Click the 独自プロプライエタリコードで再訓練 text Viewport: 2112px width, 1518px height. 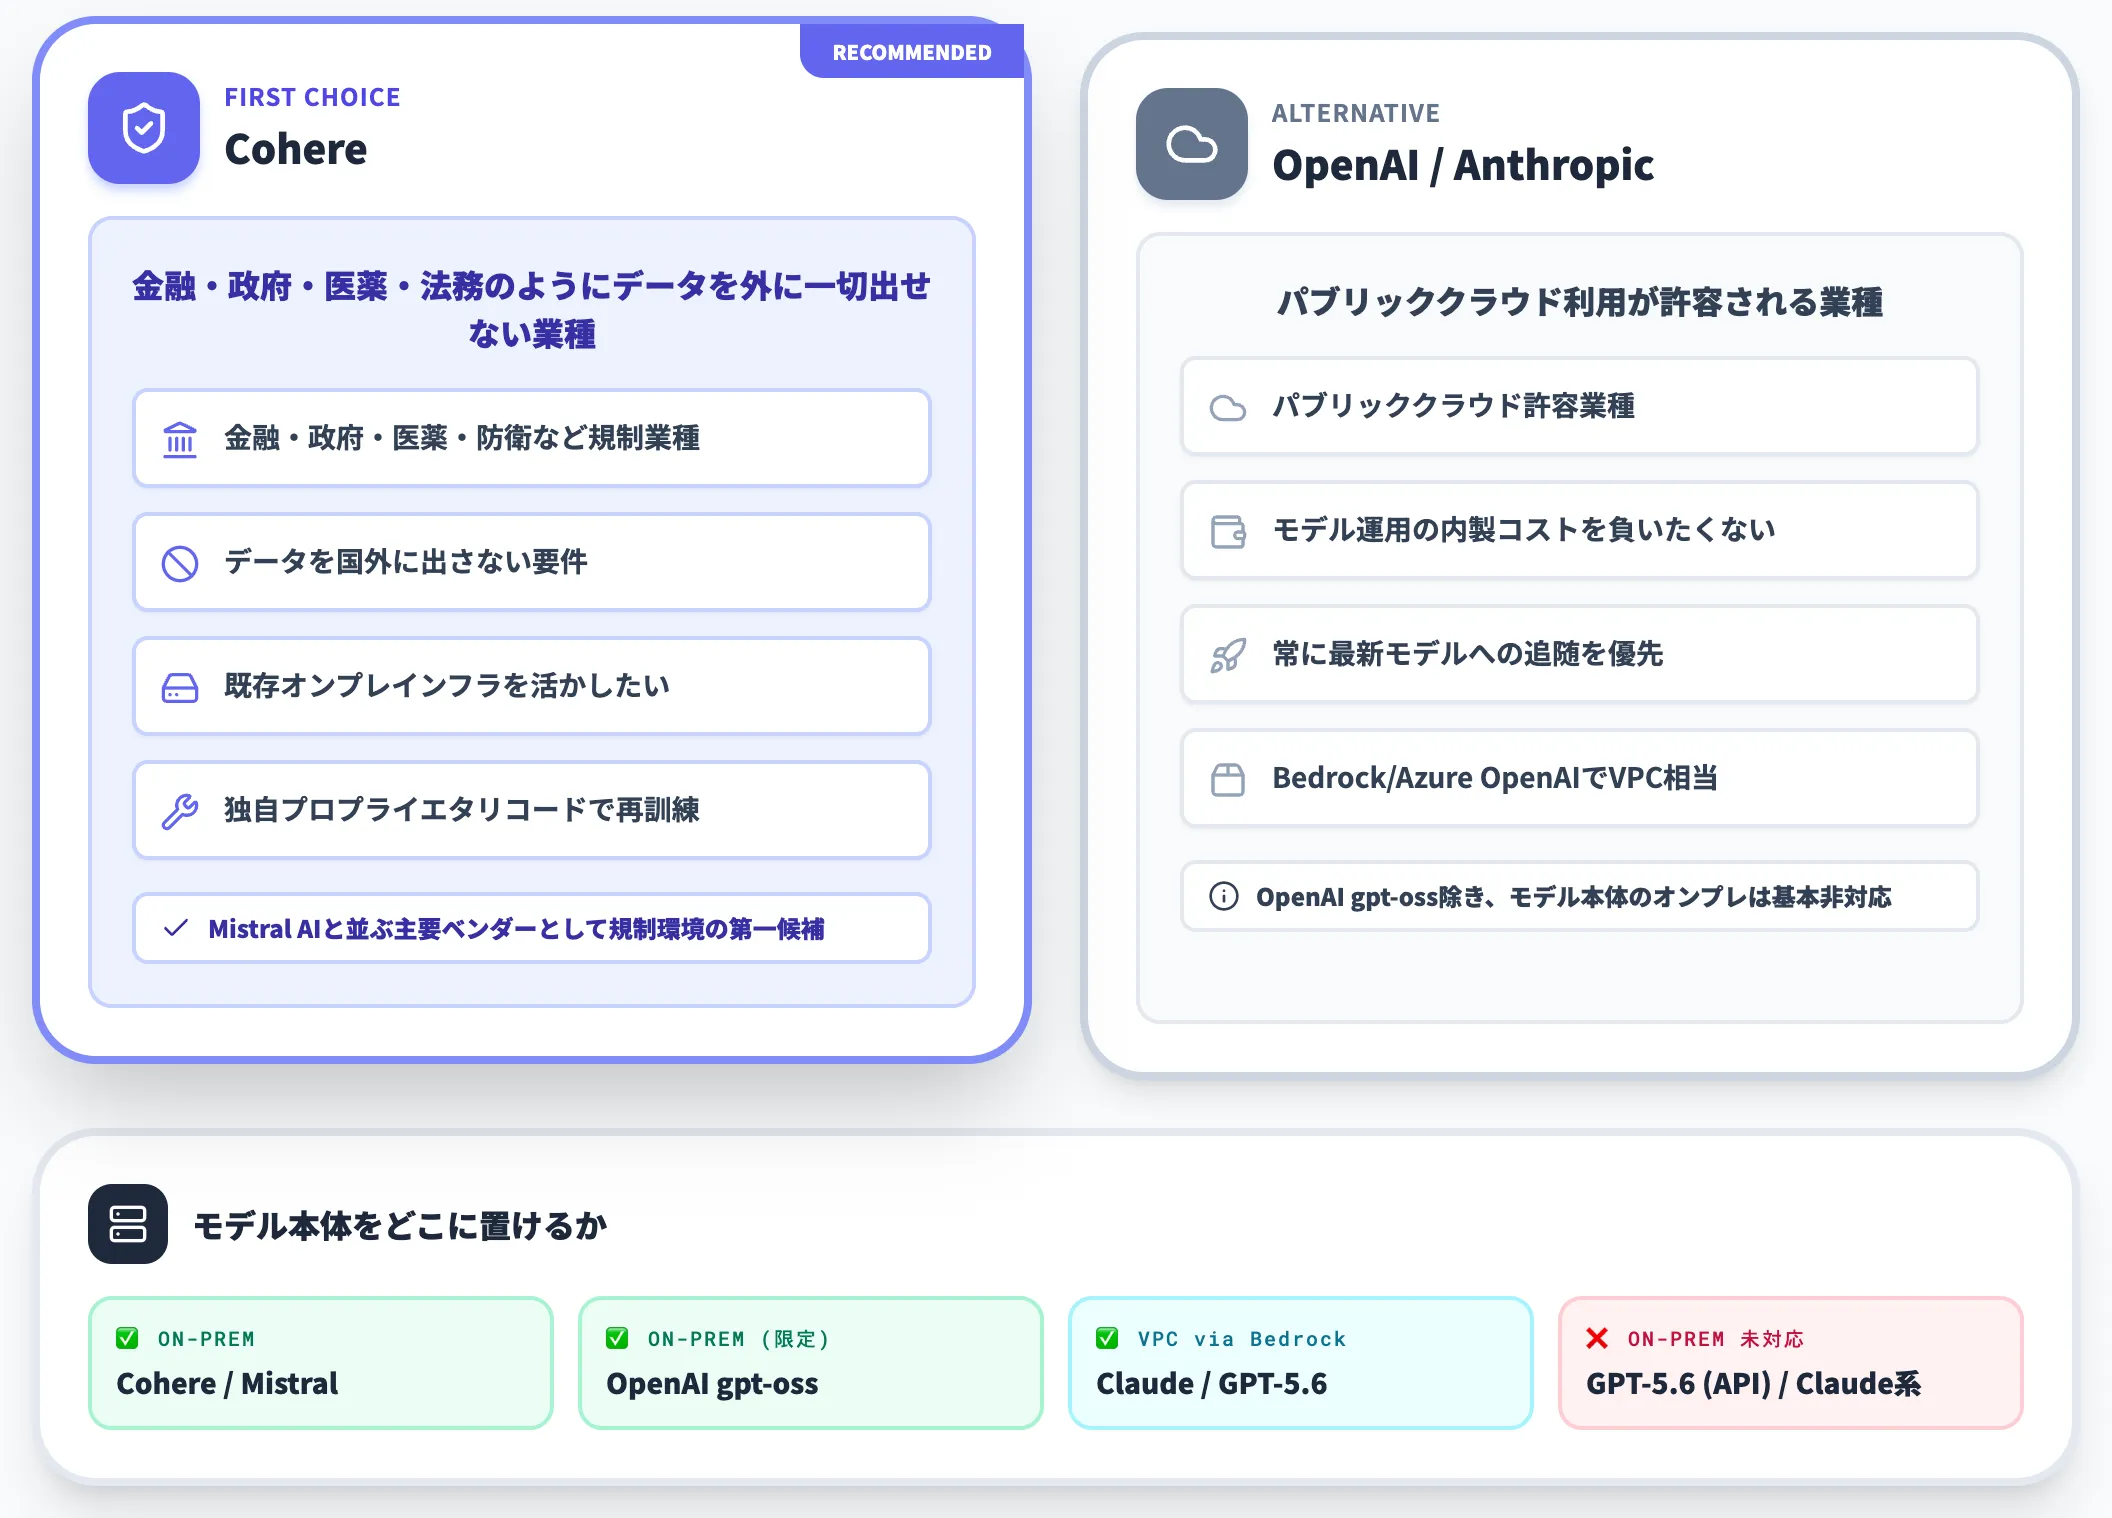[x=462, y=810]
